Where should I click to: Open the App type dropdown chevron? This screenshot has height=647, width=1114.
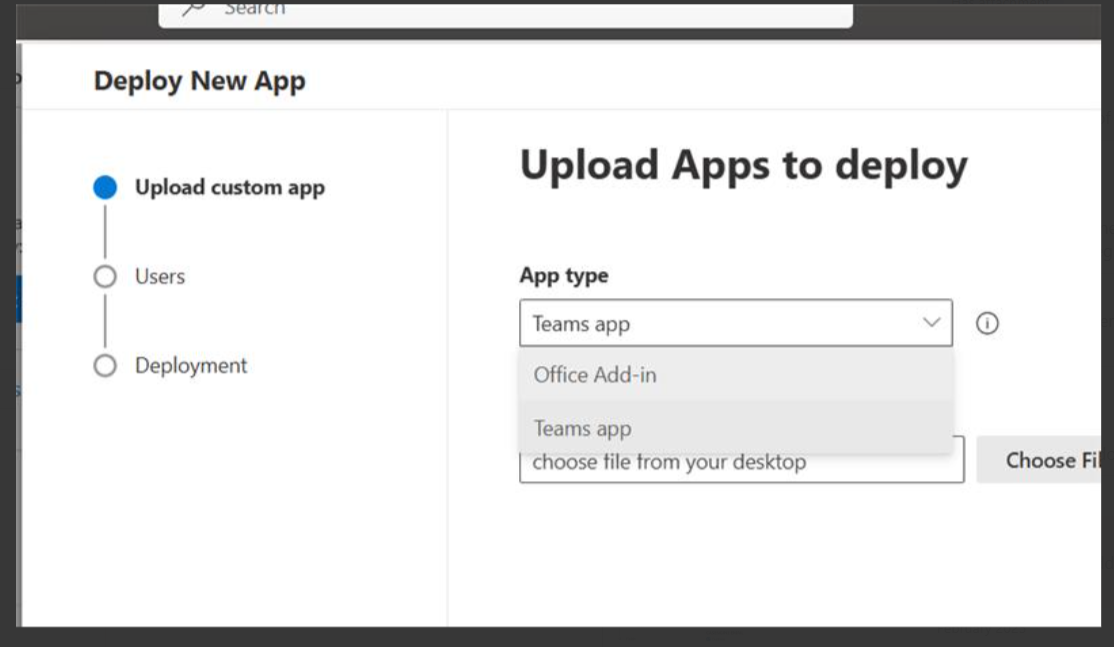pos(931,322)
